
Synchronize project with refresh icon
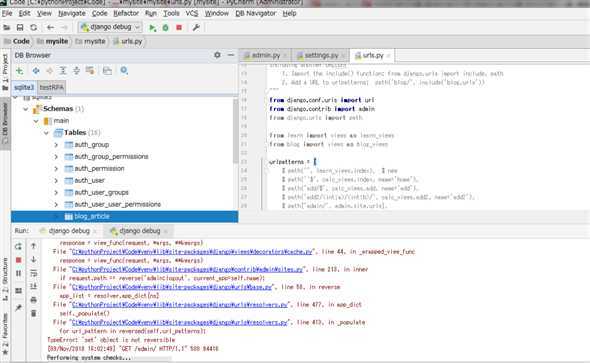pos(33,27)
